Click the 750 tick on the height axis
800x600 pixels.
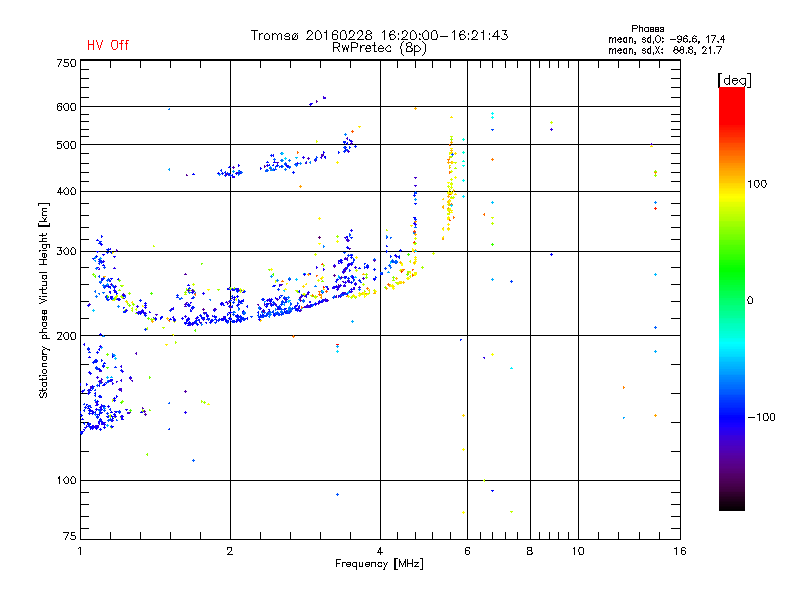click(66, 63)
